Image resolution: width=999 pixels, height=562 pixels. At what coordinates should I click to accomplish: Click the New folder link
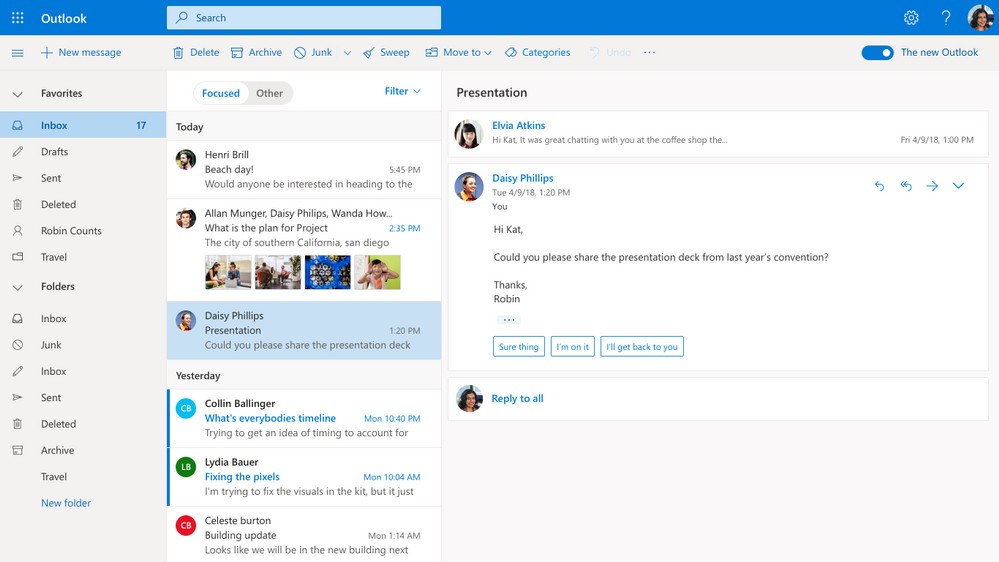coord(66,503)
